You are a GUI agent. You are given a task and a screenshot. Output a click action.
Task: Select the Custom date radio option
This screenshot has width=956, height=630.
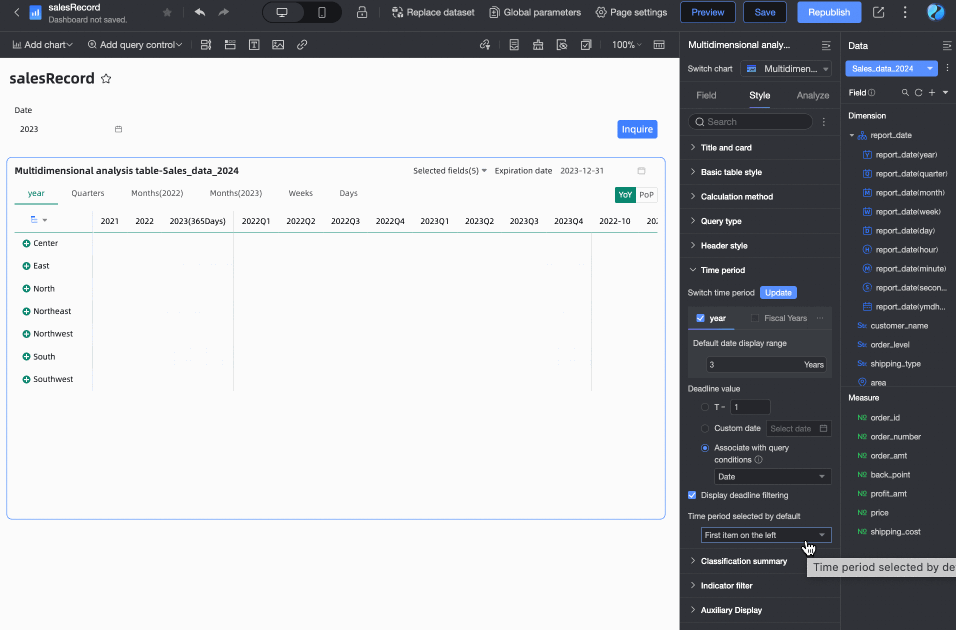point(705,428)
